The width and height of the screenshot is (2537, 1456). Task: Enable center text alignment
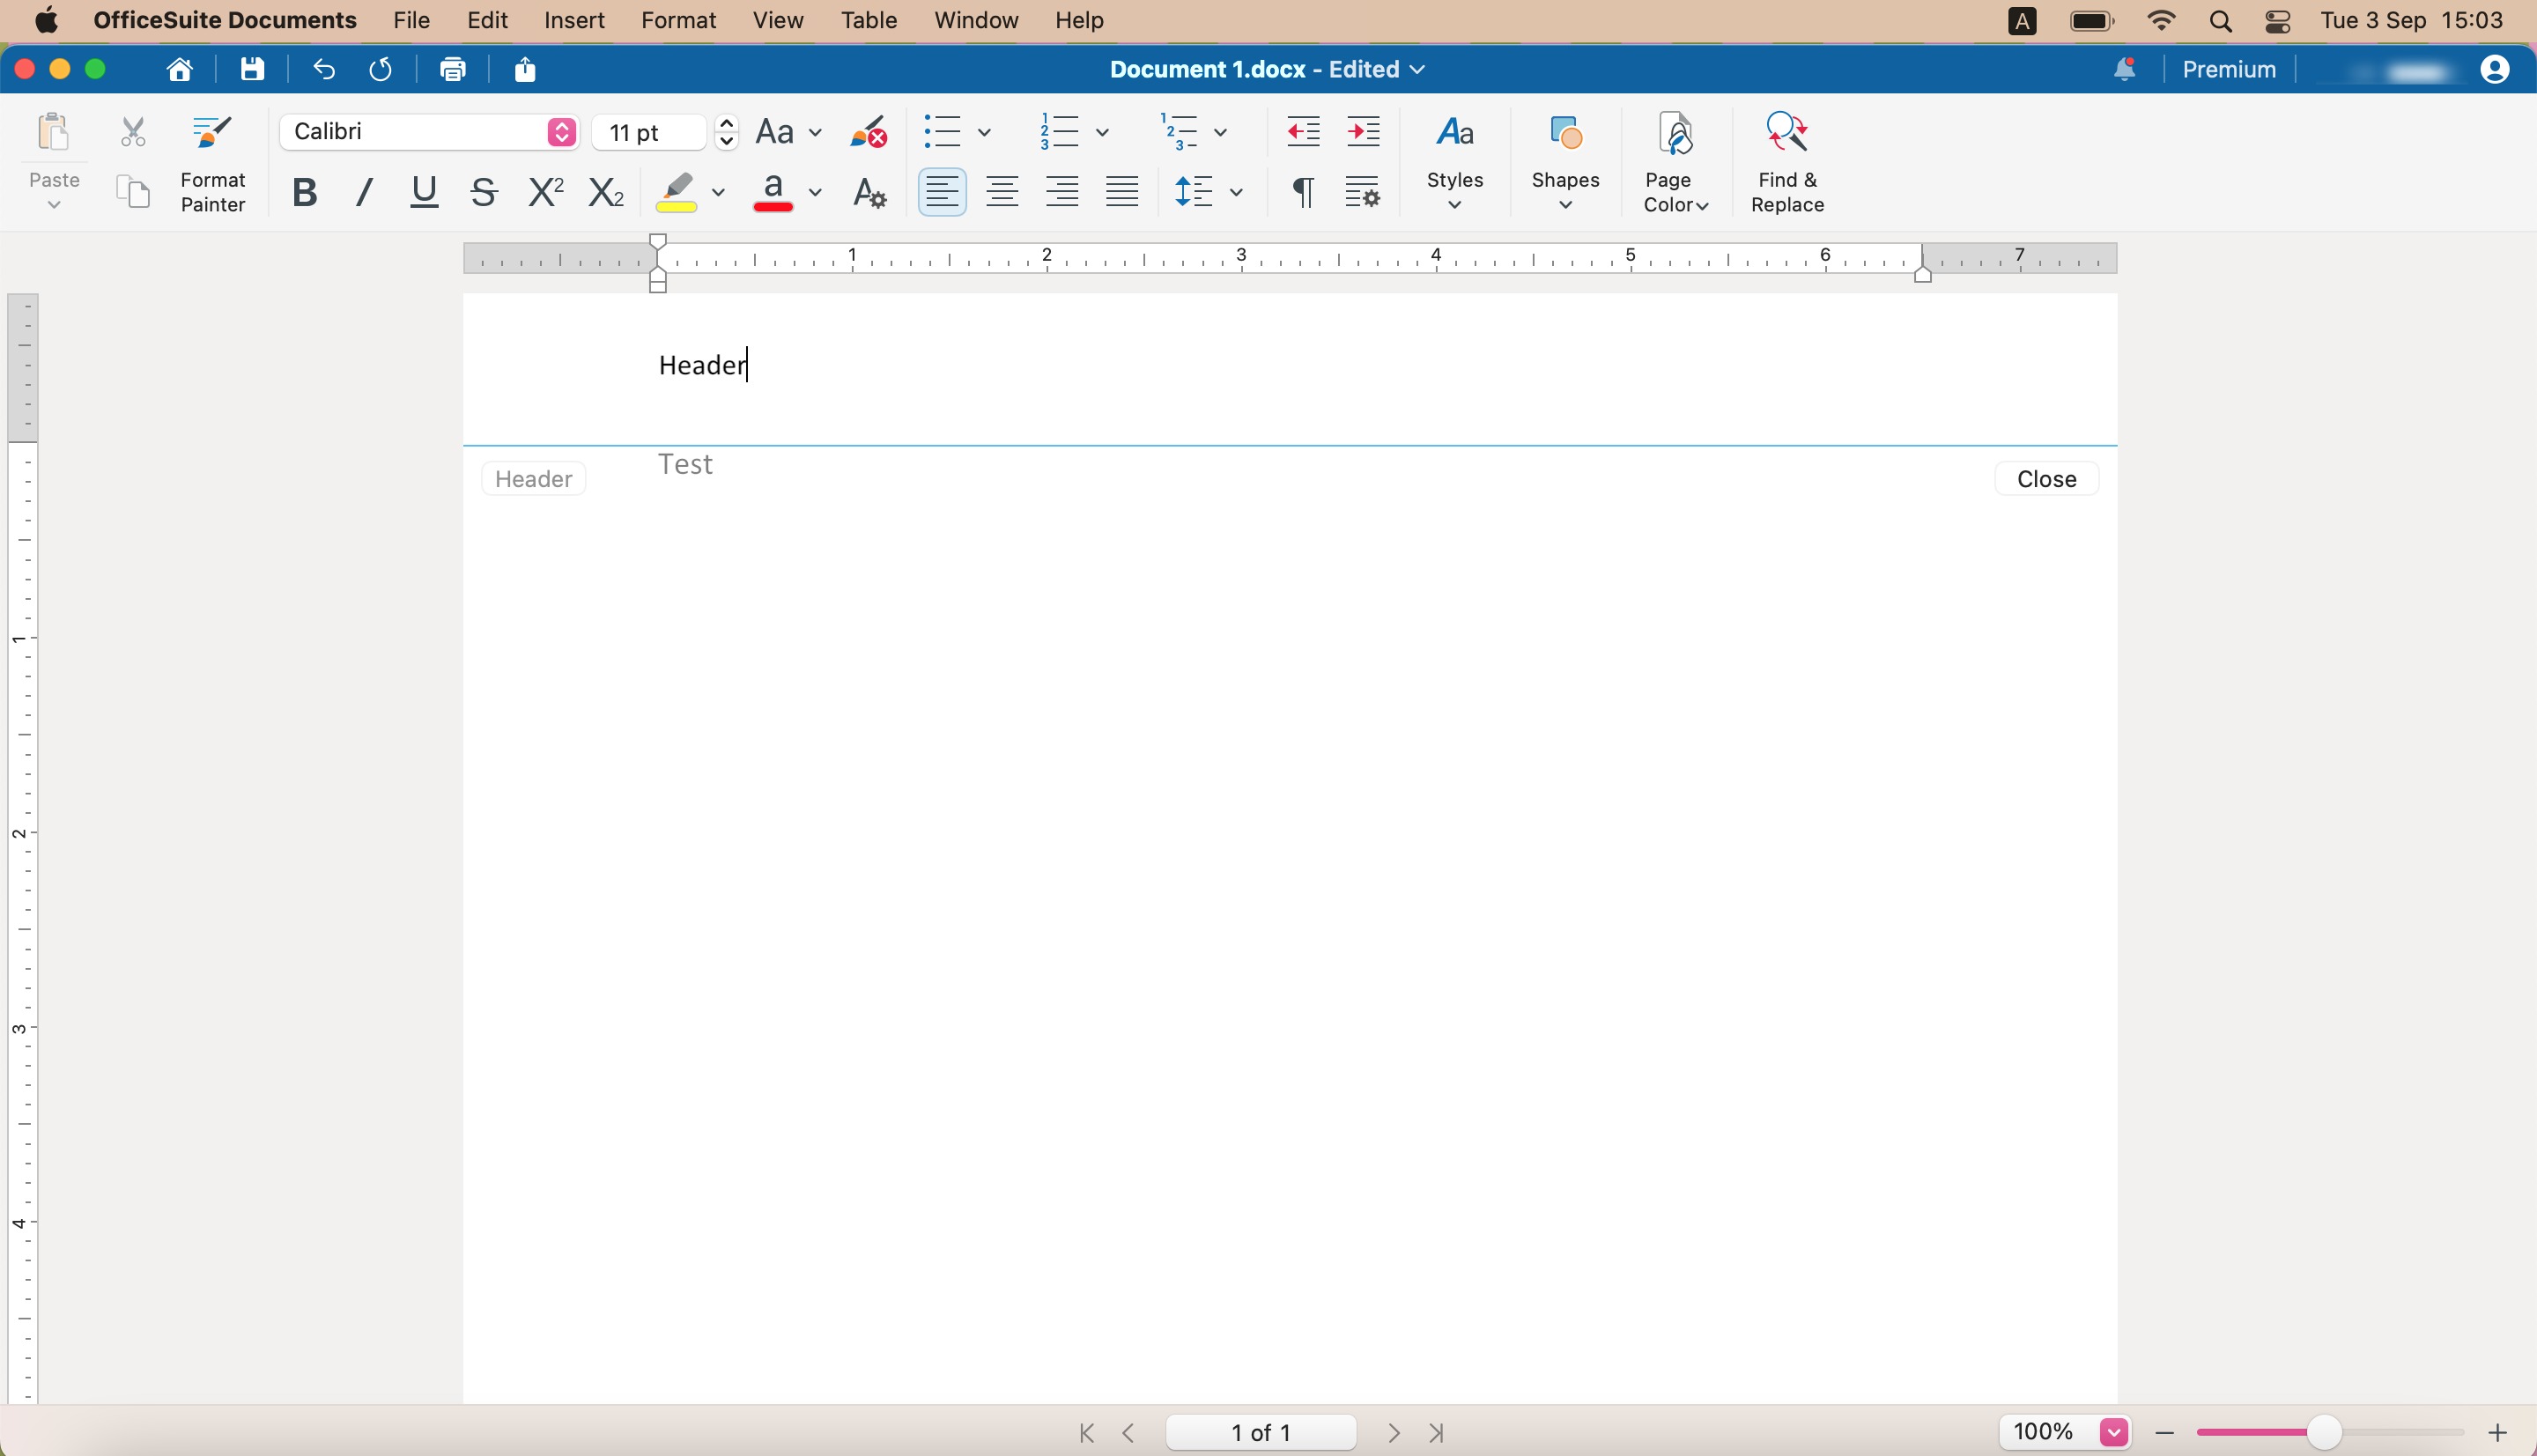click(x=1002, y=192)
